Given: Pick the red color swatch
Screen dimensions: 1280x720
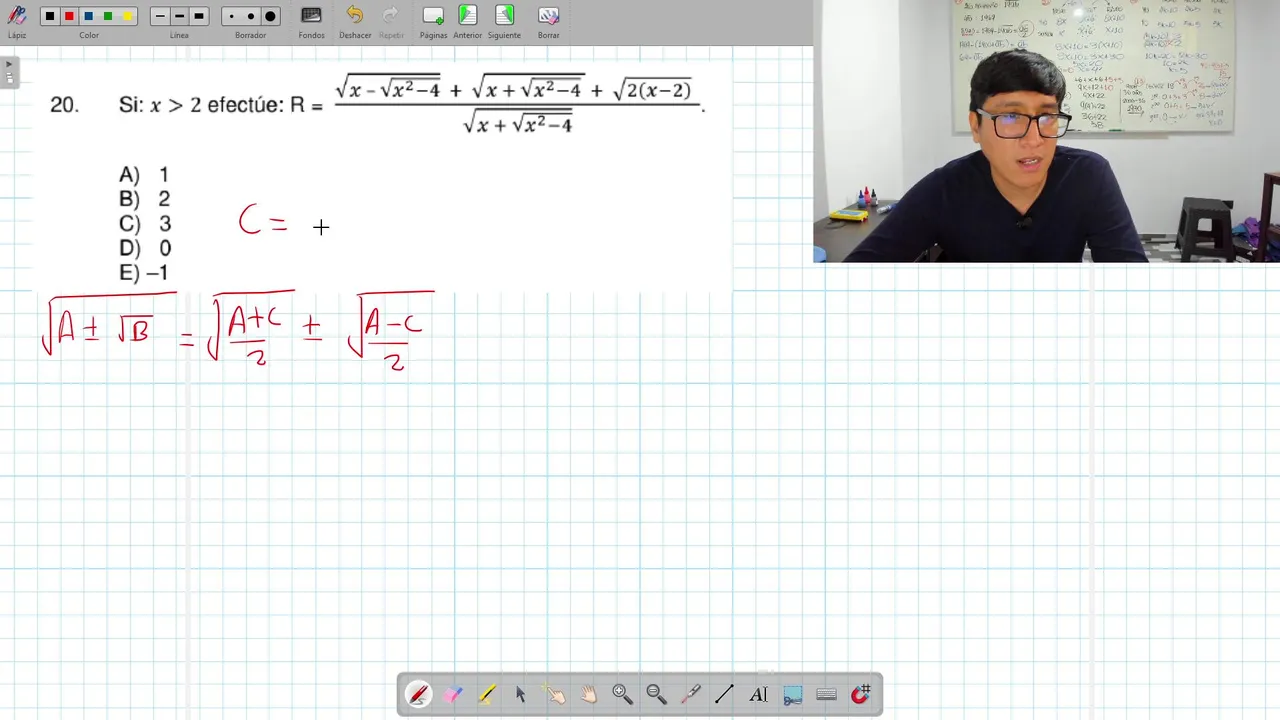Looking at the screenshot, I should pos(69,16).
